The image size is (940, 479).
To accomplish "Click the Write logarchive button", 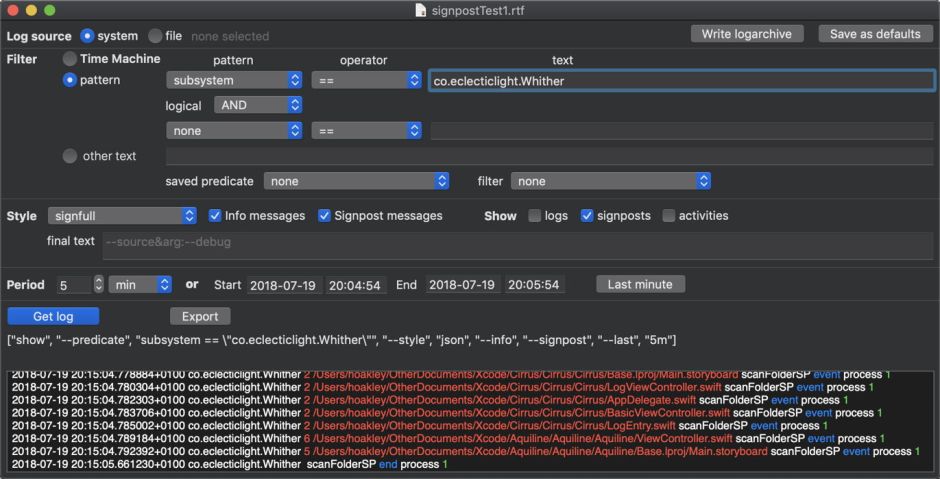I will click(x=747, y=34).
